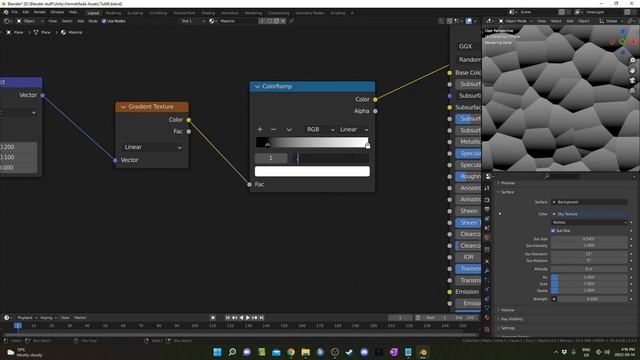The image size is (640, 360).
Task: Open the timeline Keying dropdown
Action: click(48, 318)
